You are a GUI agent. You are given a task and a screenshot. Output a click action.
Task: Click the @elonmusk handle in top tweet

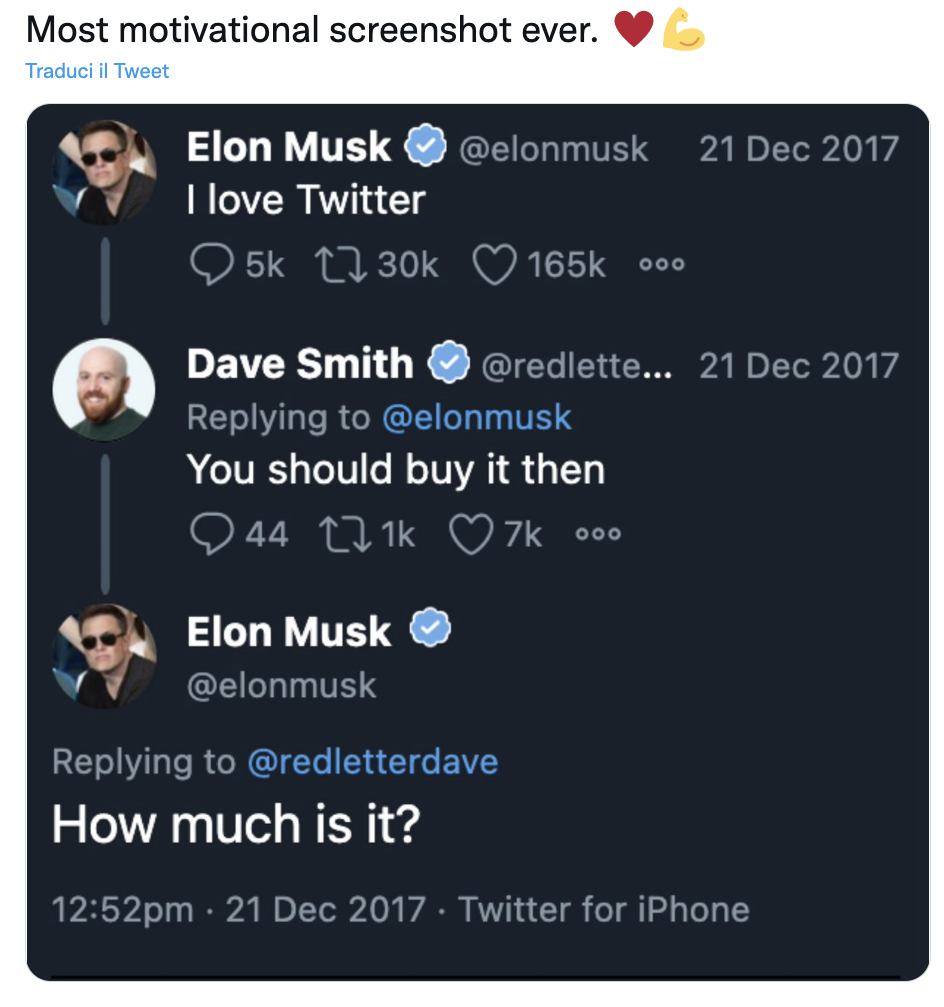(553, 150)
